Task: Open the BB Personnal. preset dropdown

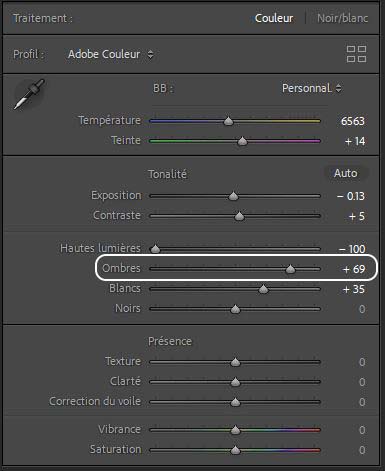Action: tap(311, 88)
